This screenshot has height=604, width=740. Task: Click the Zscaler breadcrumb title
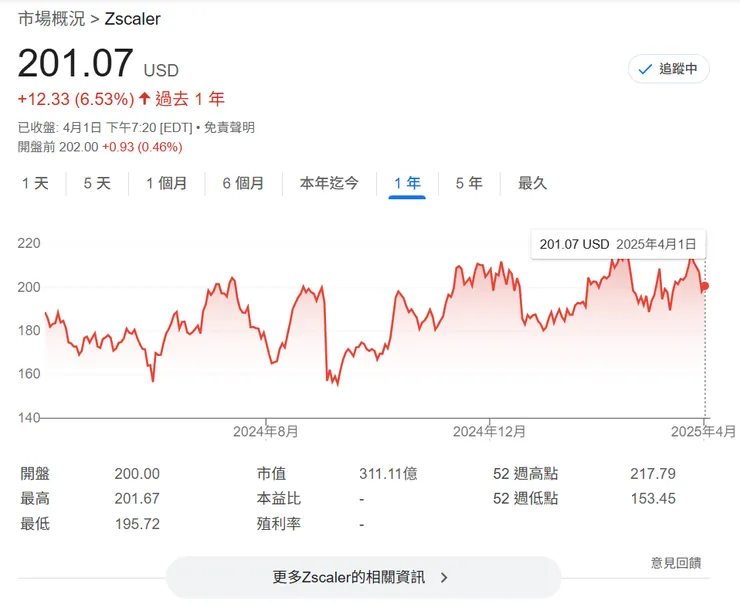point(132,19)
